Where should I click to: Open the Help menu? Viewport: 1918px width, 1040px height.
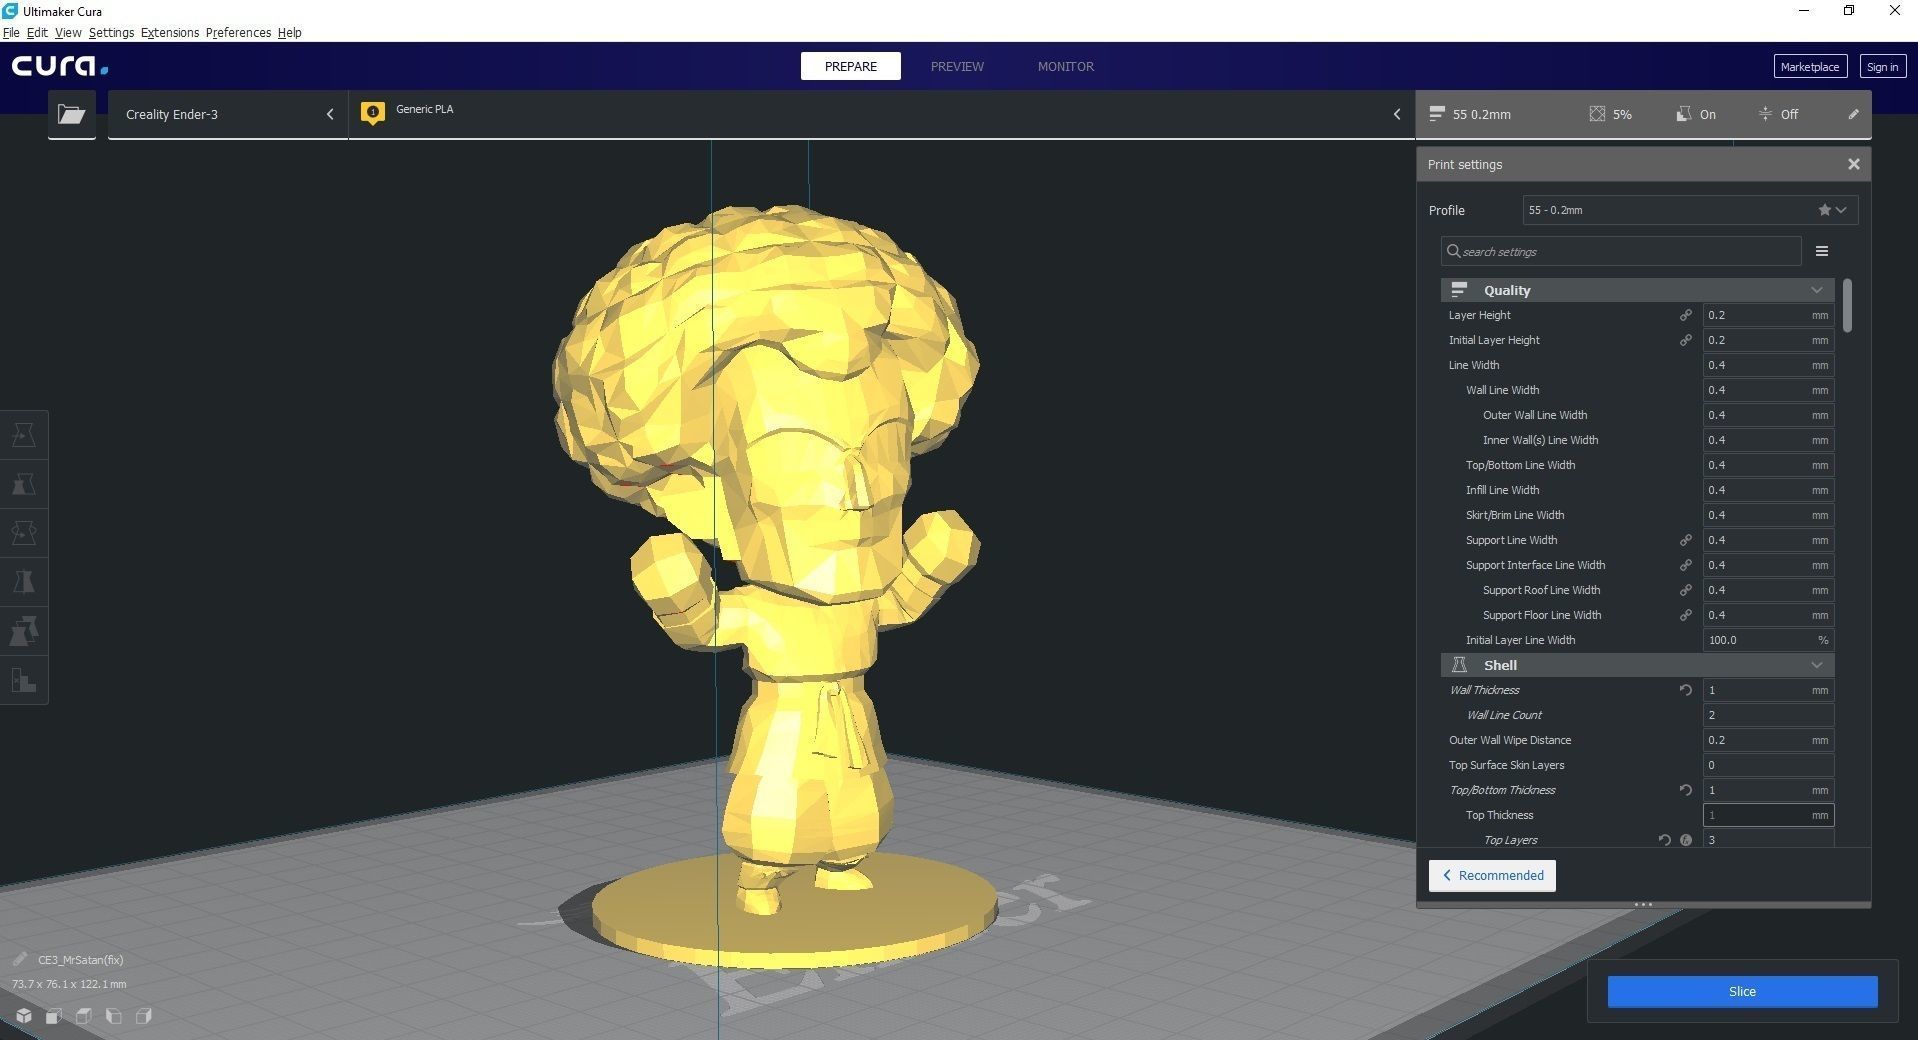(x=289, y=32)
